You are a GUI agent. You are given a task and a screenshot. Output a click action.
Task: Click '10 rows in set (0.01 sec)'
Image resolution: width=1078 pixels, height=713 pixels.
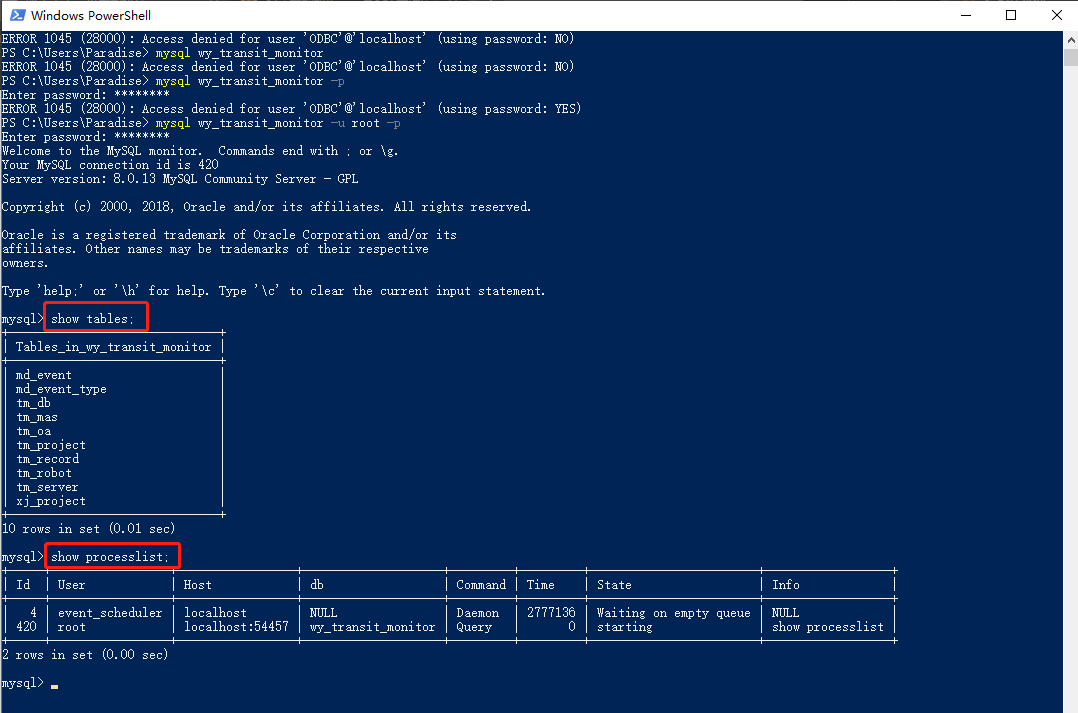click(88, 529)
